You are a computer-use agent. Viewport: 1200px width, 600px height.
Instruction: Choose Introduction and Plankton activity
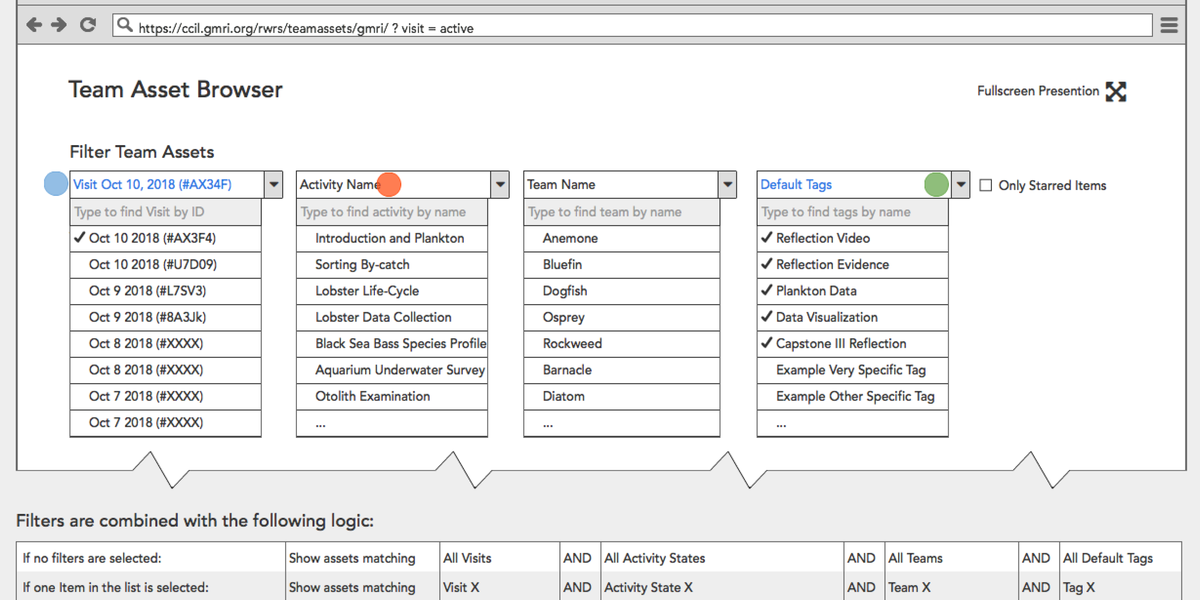click(392, 238)
